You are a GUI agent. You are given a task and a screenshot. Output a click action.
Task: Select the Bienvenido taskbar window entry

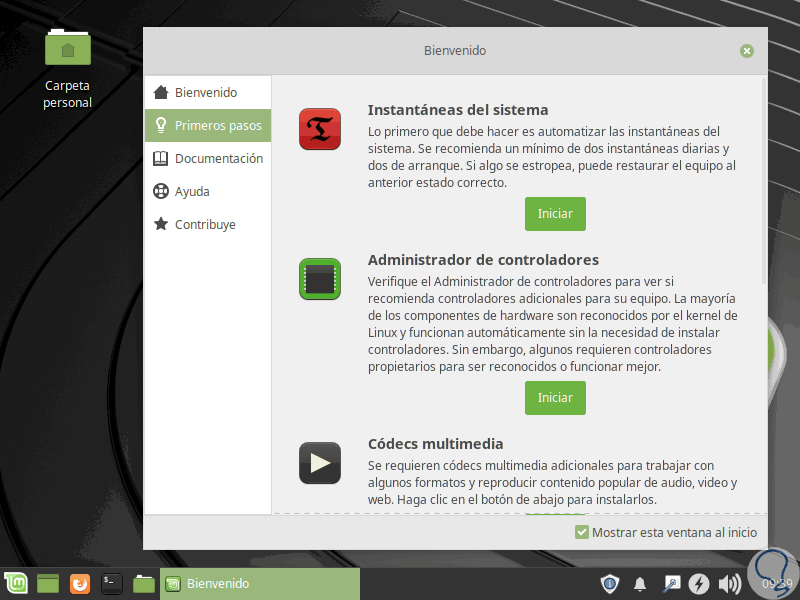[x=260, y=583]
